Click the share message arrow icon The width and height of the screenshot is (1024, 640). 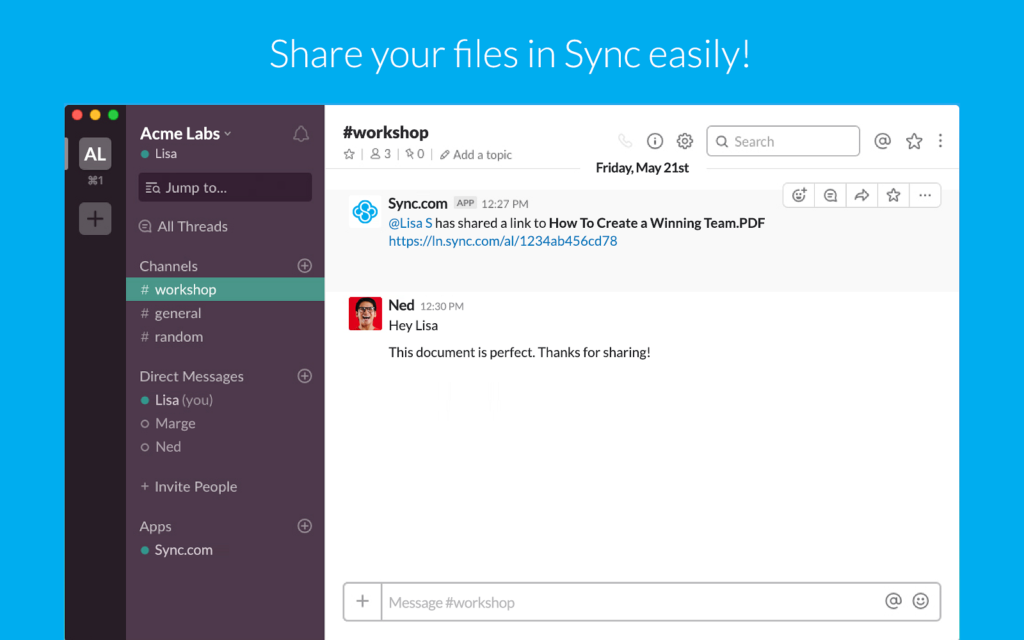tap(861, 195)
